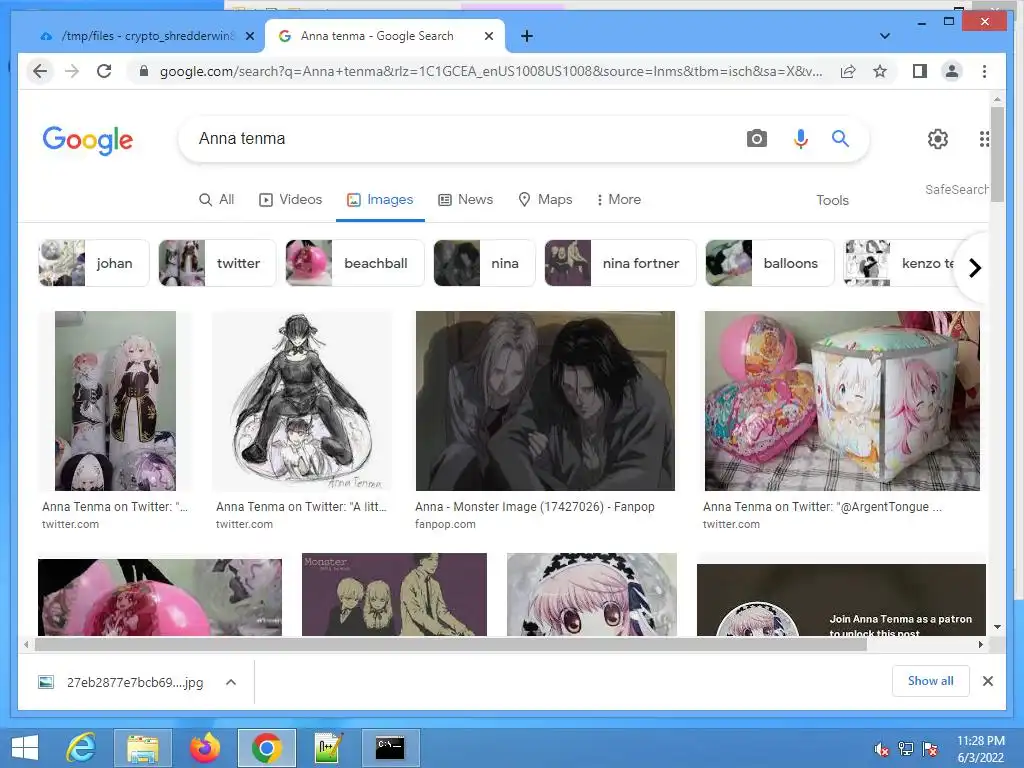Click the muted volume tray icon

point(882,749)
